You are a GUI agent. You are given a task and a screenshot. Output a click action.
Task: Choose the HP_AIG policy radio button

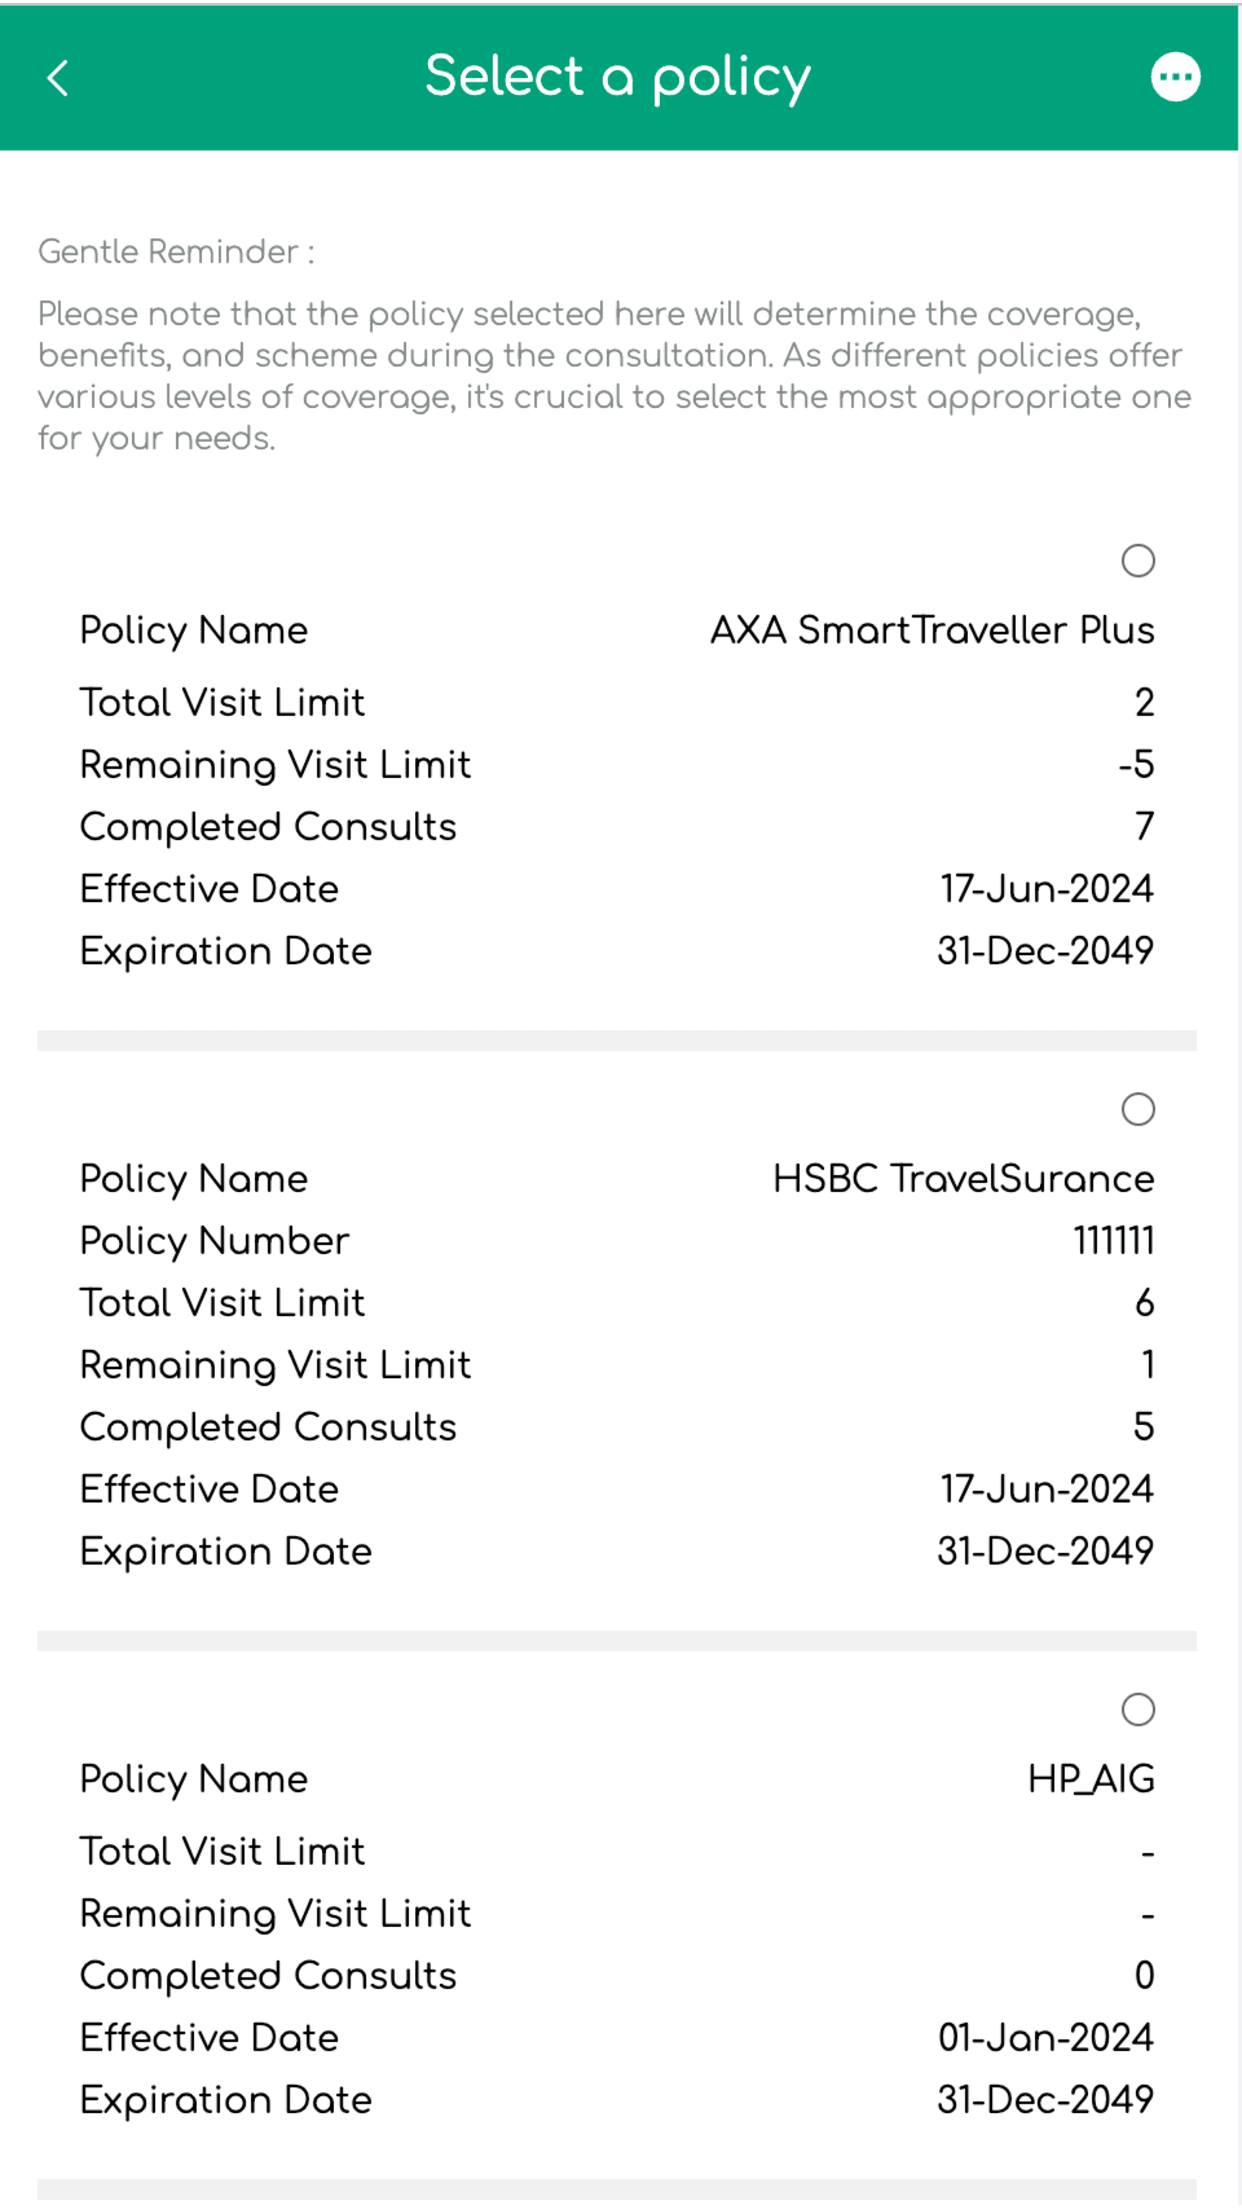[1138, 1709]
